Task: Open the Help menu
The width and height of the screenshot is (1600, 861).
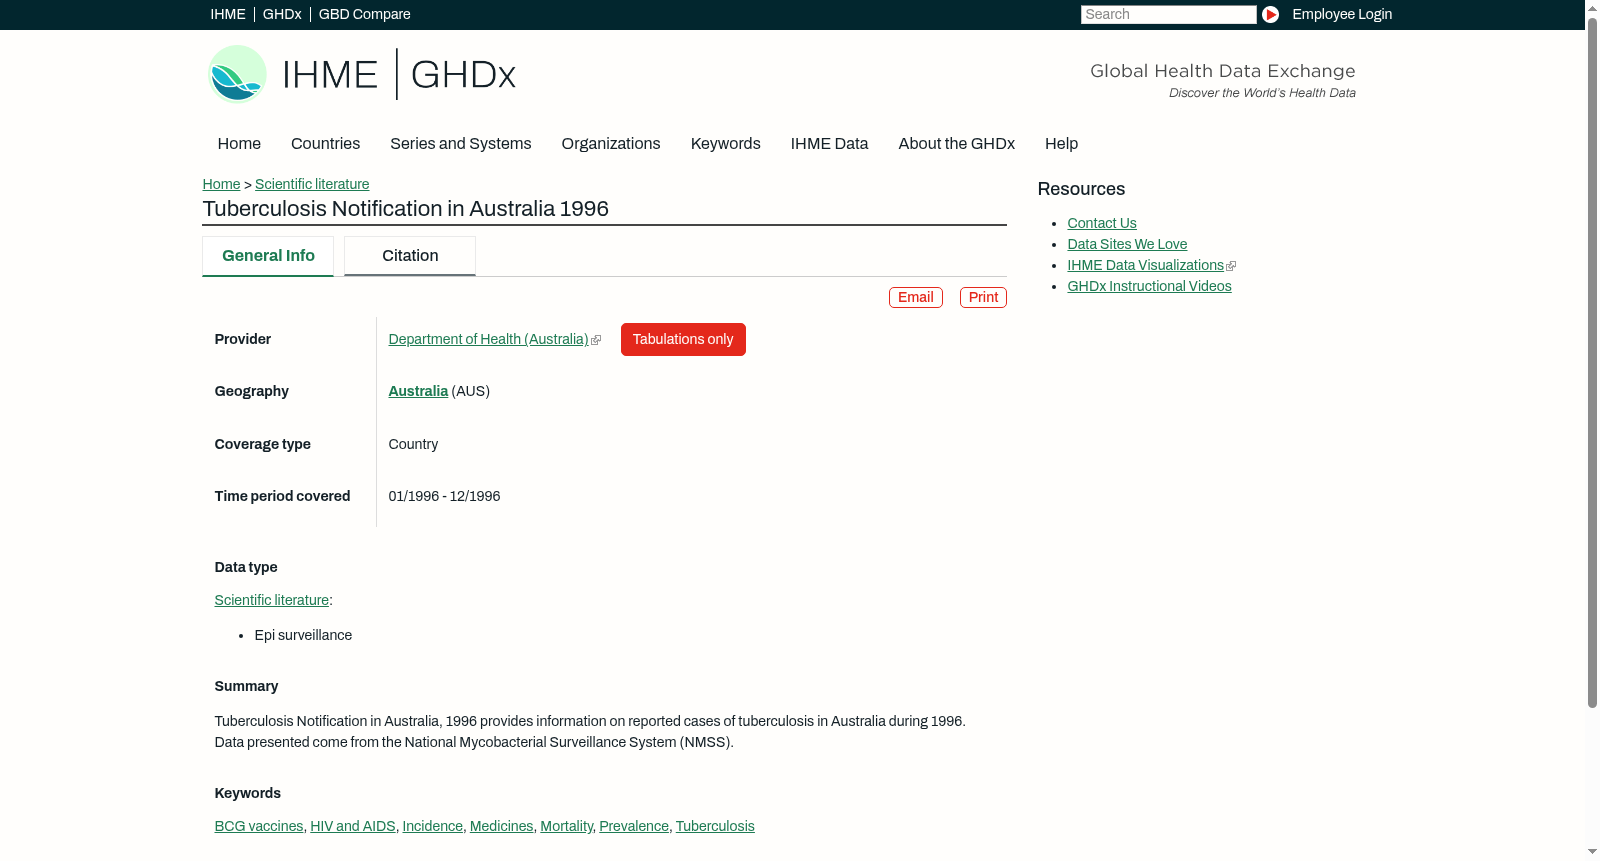Action: [1061, 144]
